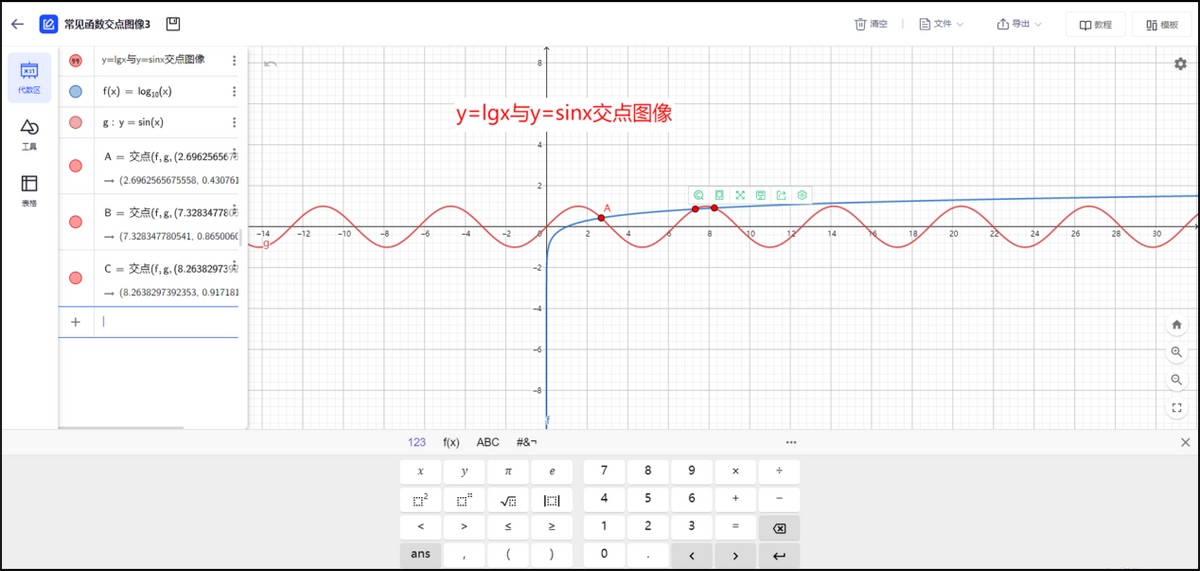Hide the f(x) = log₁₀(x) curve

76,92
